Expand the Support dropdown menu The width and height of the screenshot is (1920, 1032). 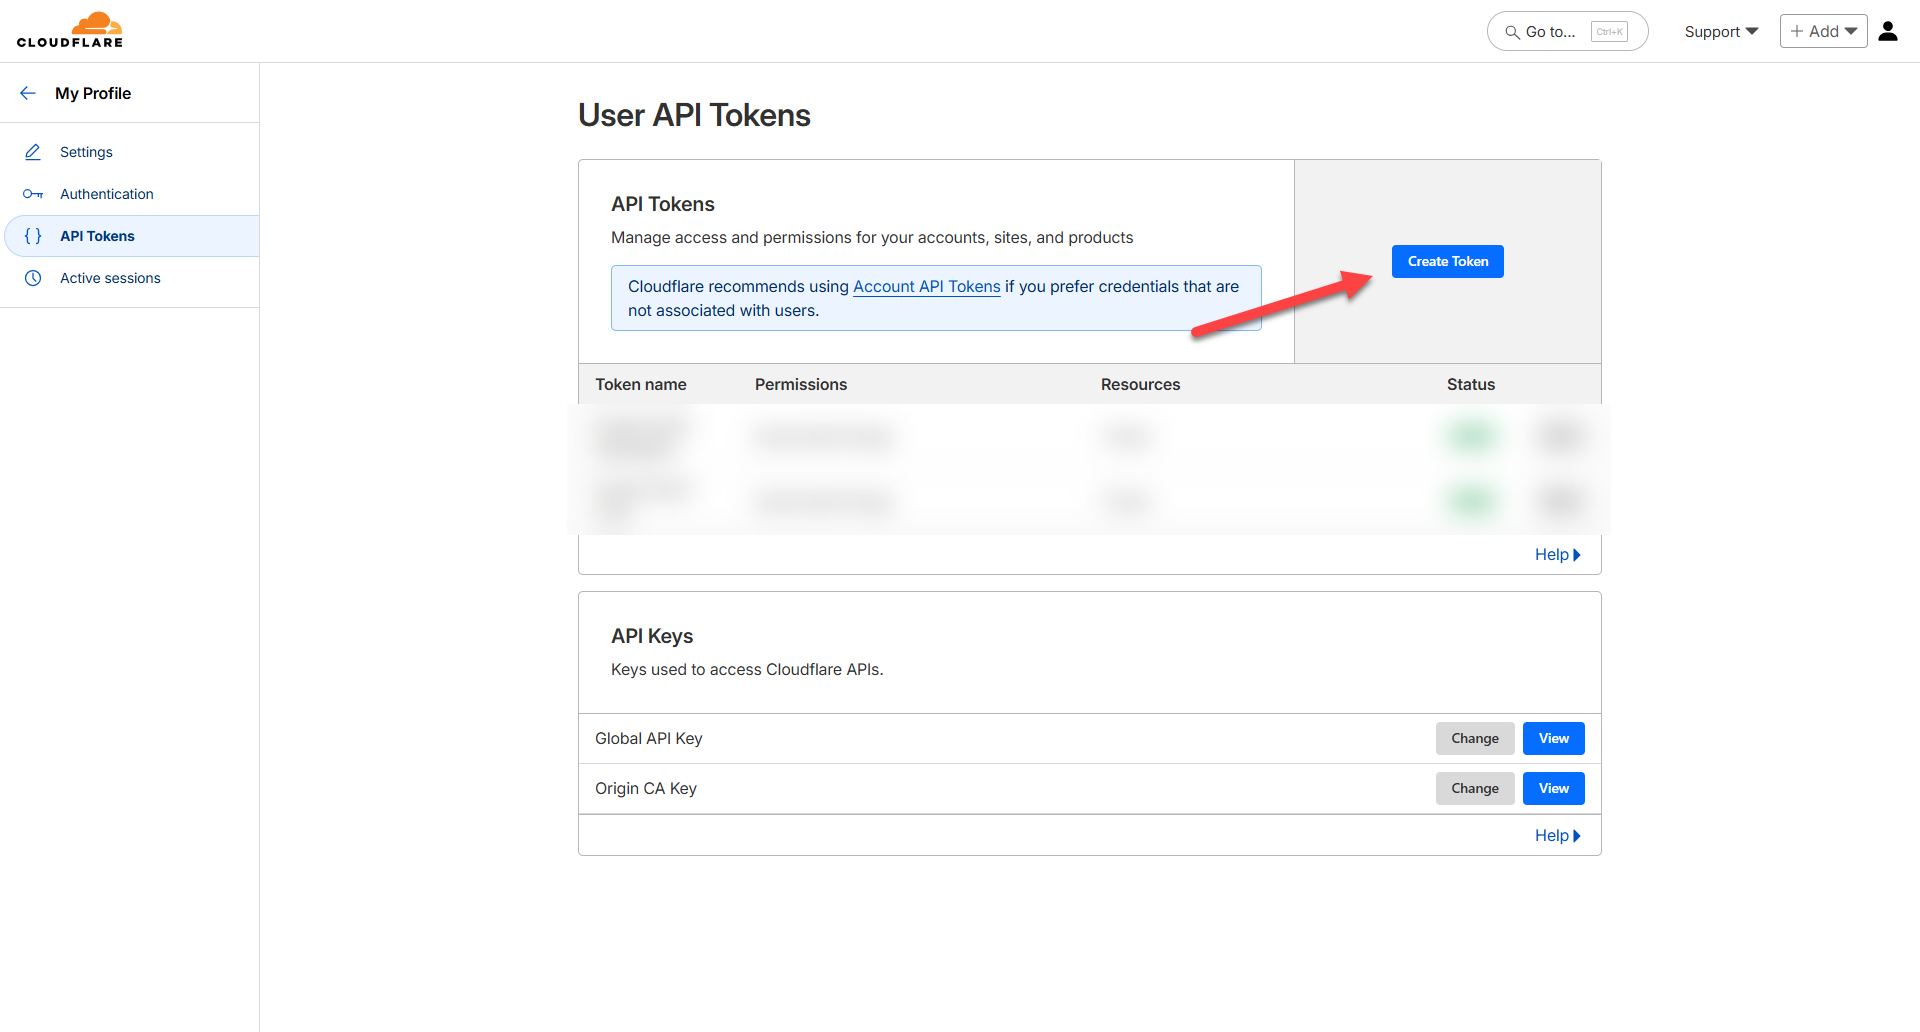[x=1720, y=32]
